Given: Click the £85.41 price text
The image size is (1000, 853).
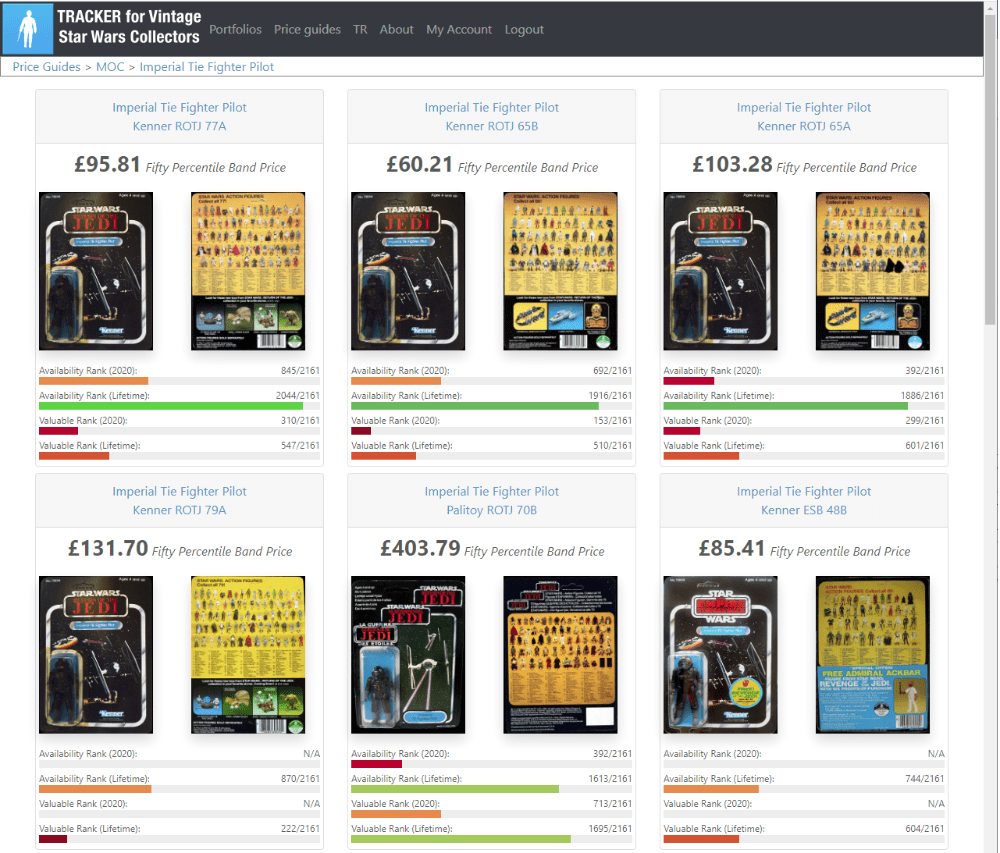Looking at the screenshot, I should pyautogui.click(x=732, y=548).
